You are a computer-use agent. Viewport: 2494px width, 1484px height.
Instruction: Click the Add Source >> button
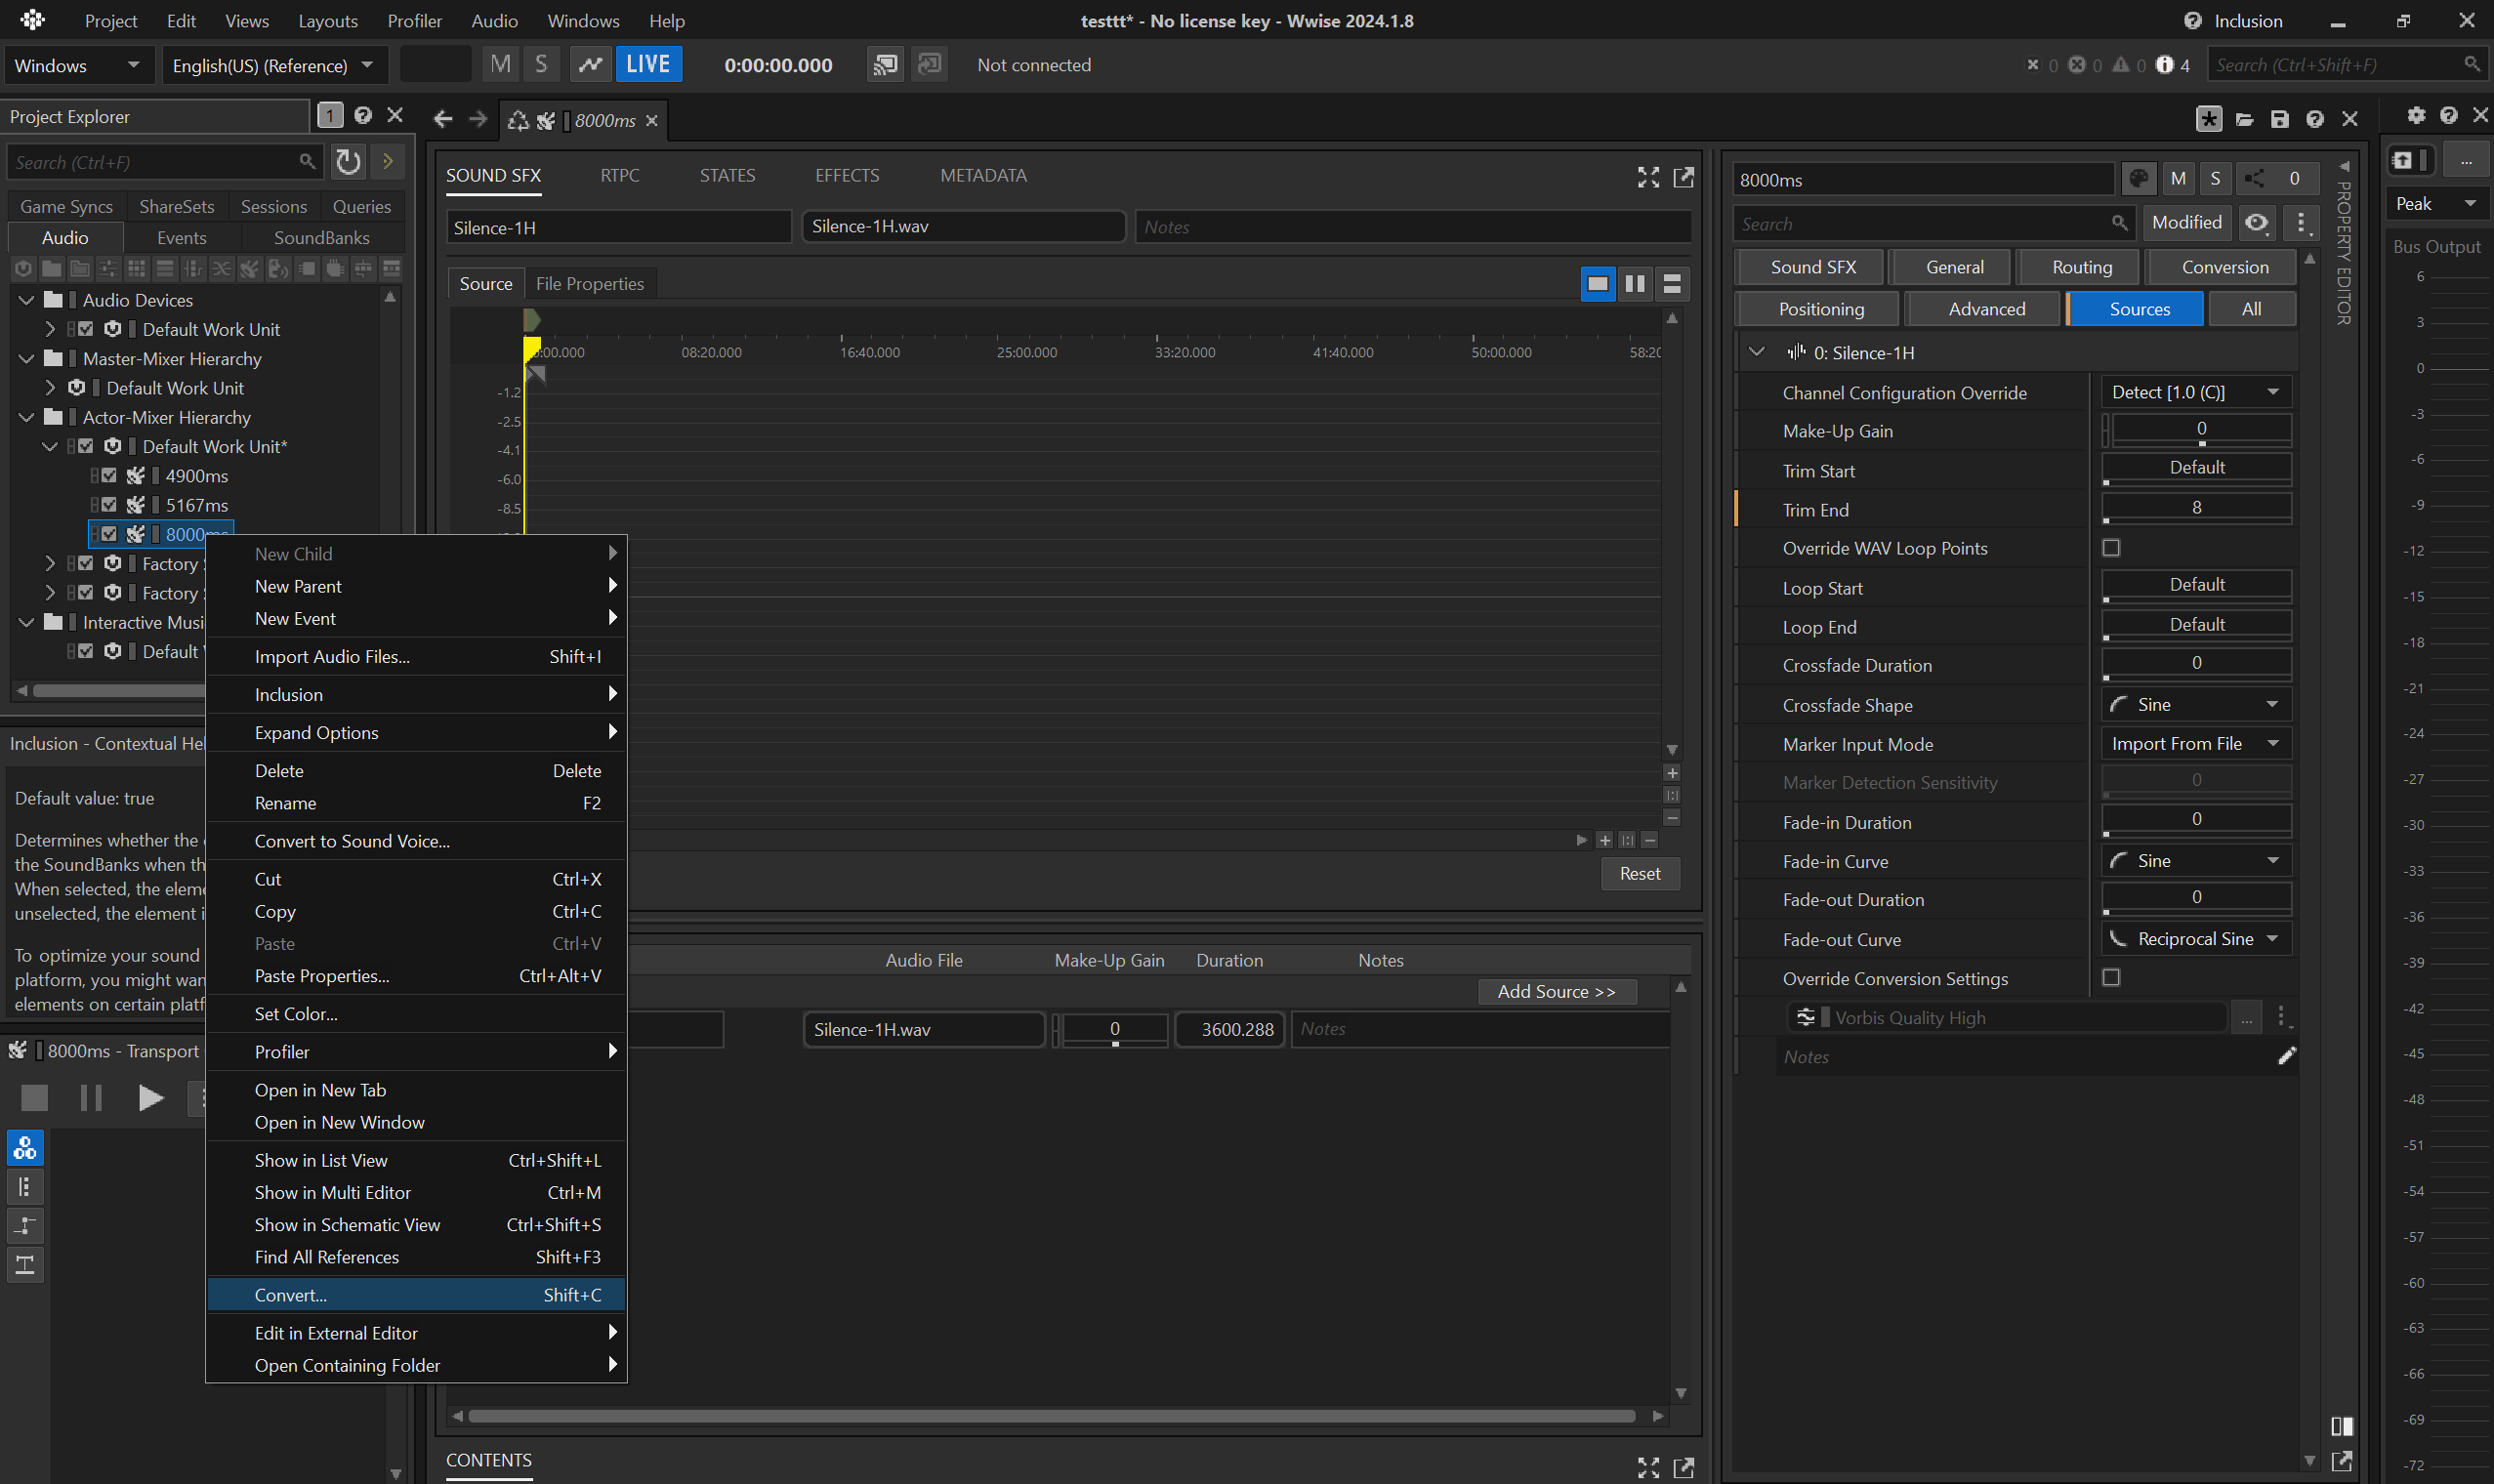[1556, 992]
